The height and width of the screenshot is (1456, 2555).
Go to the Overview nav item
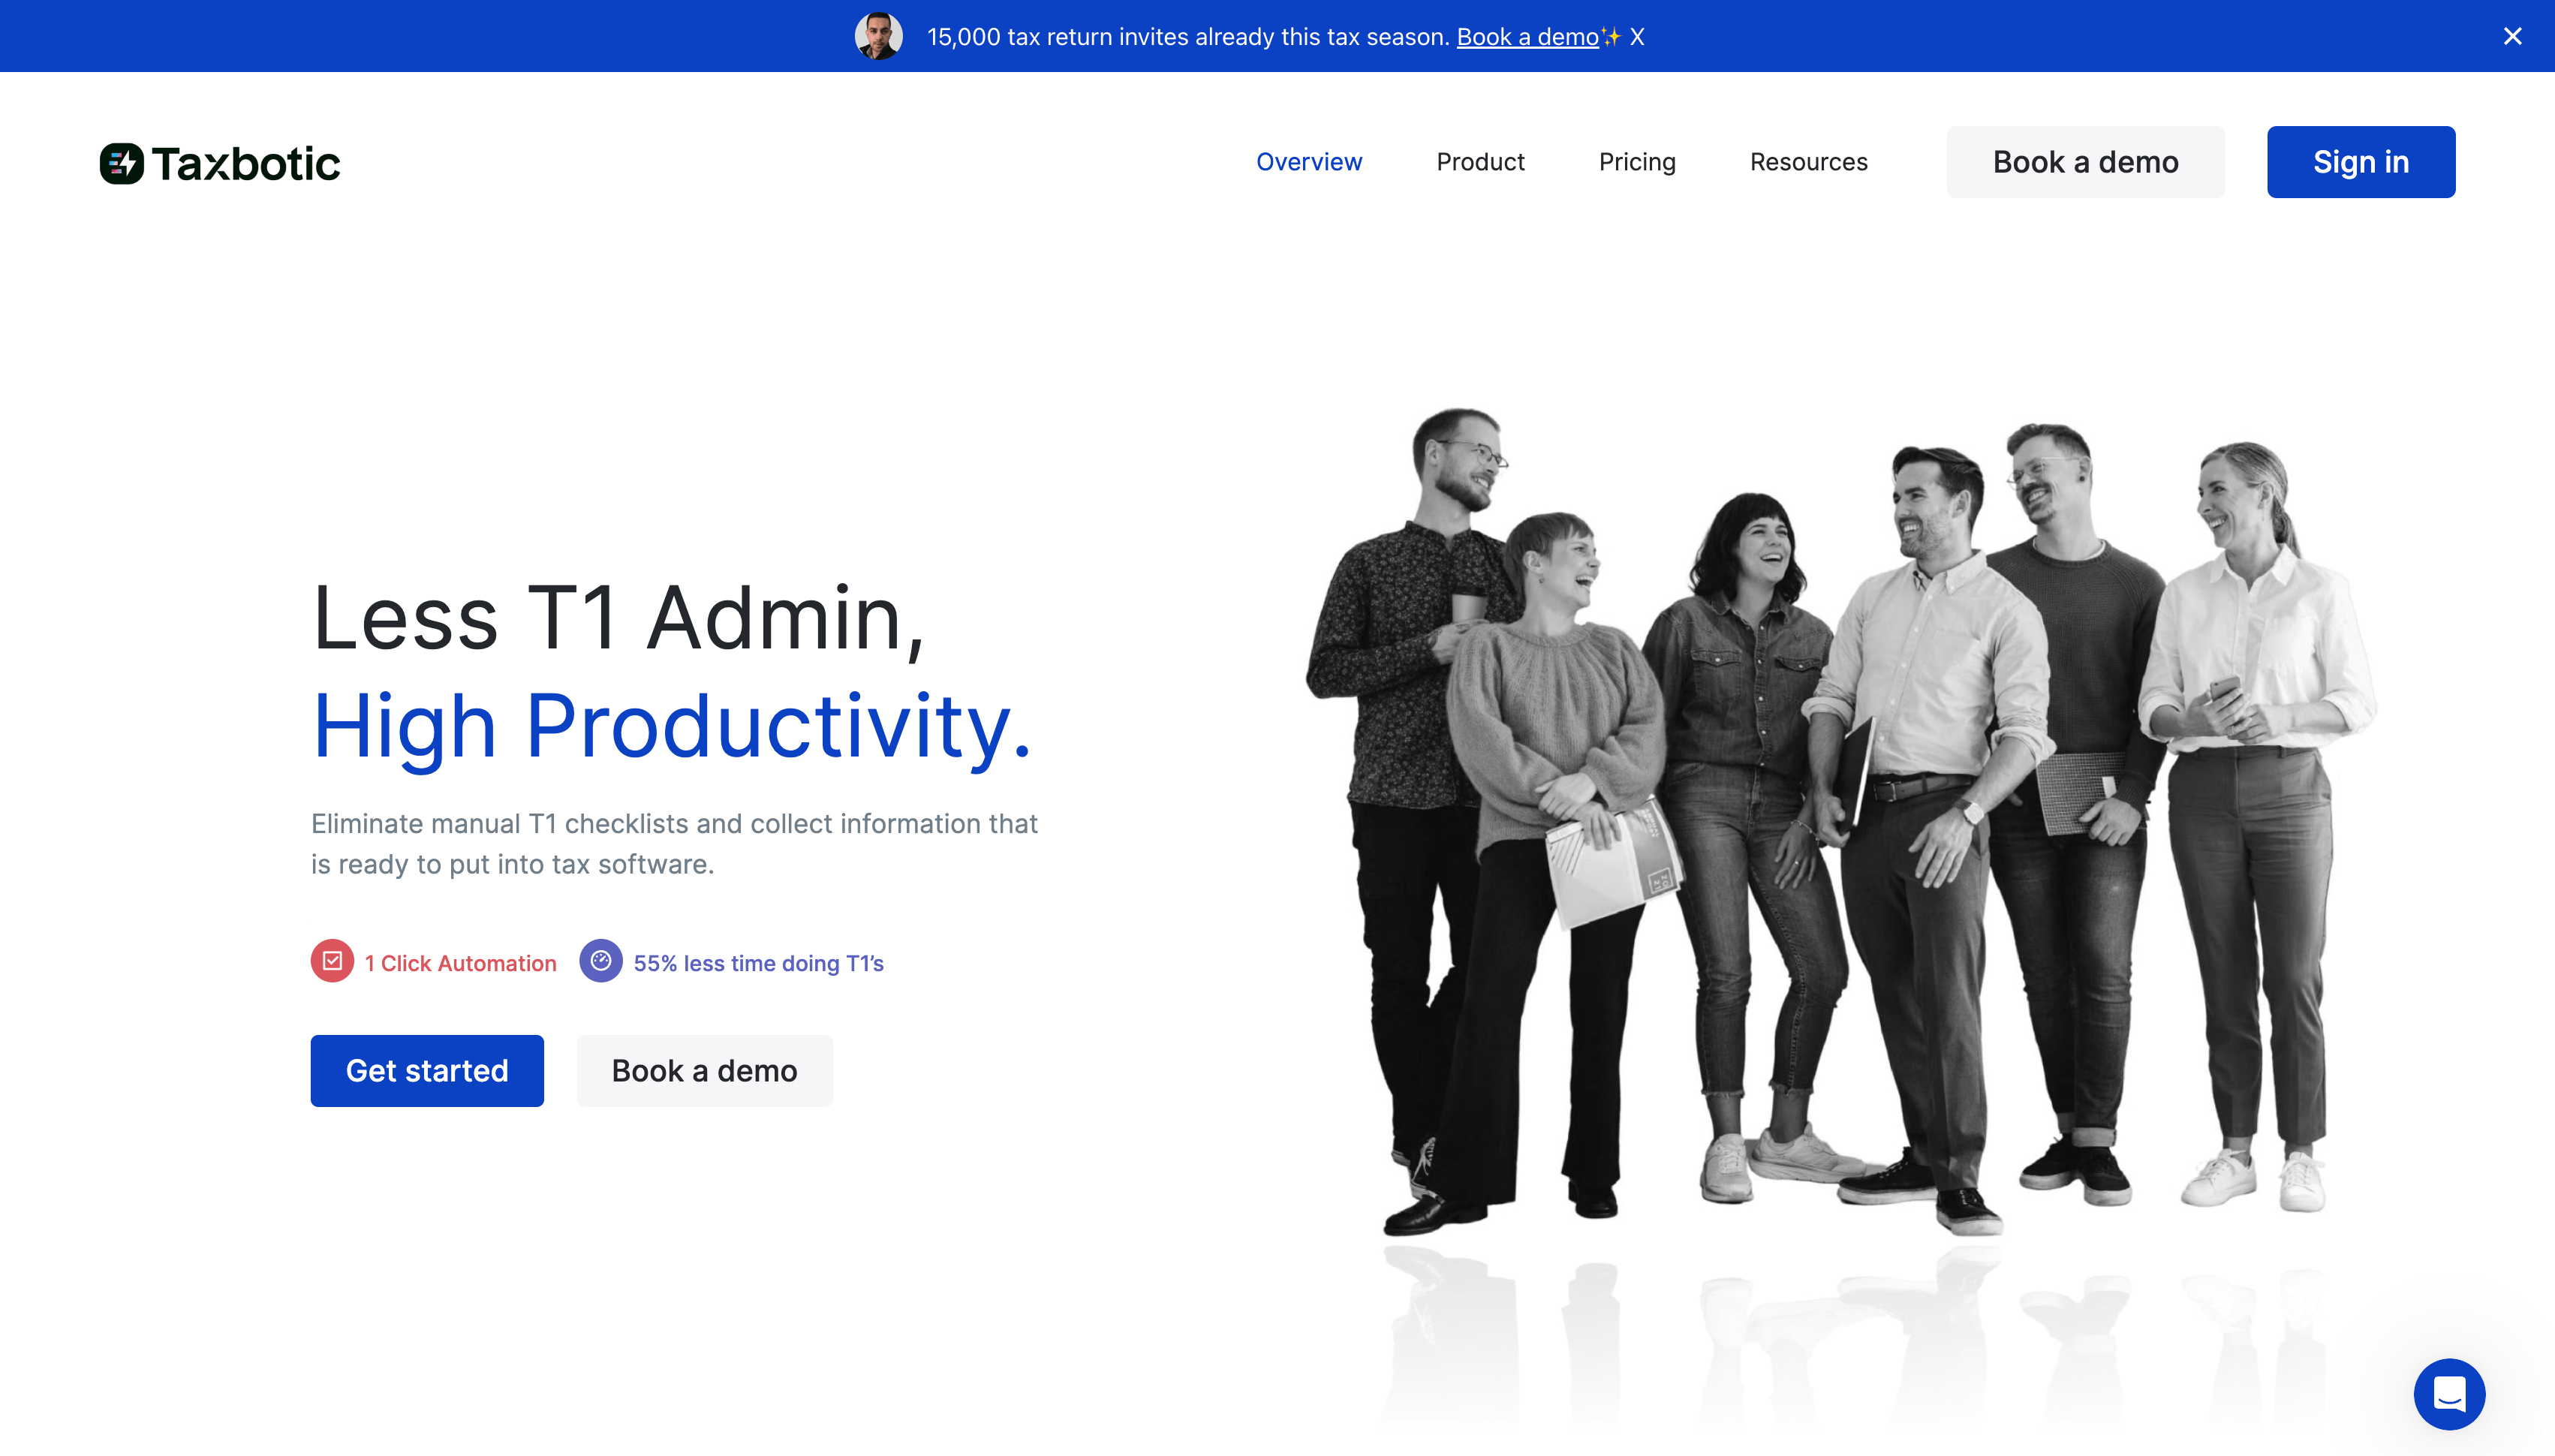pyautogui.click(x=1308, y=162)
